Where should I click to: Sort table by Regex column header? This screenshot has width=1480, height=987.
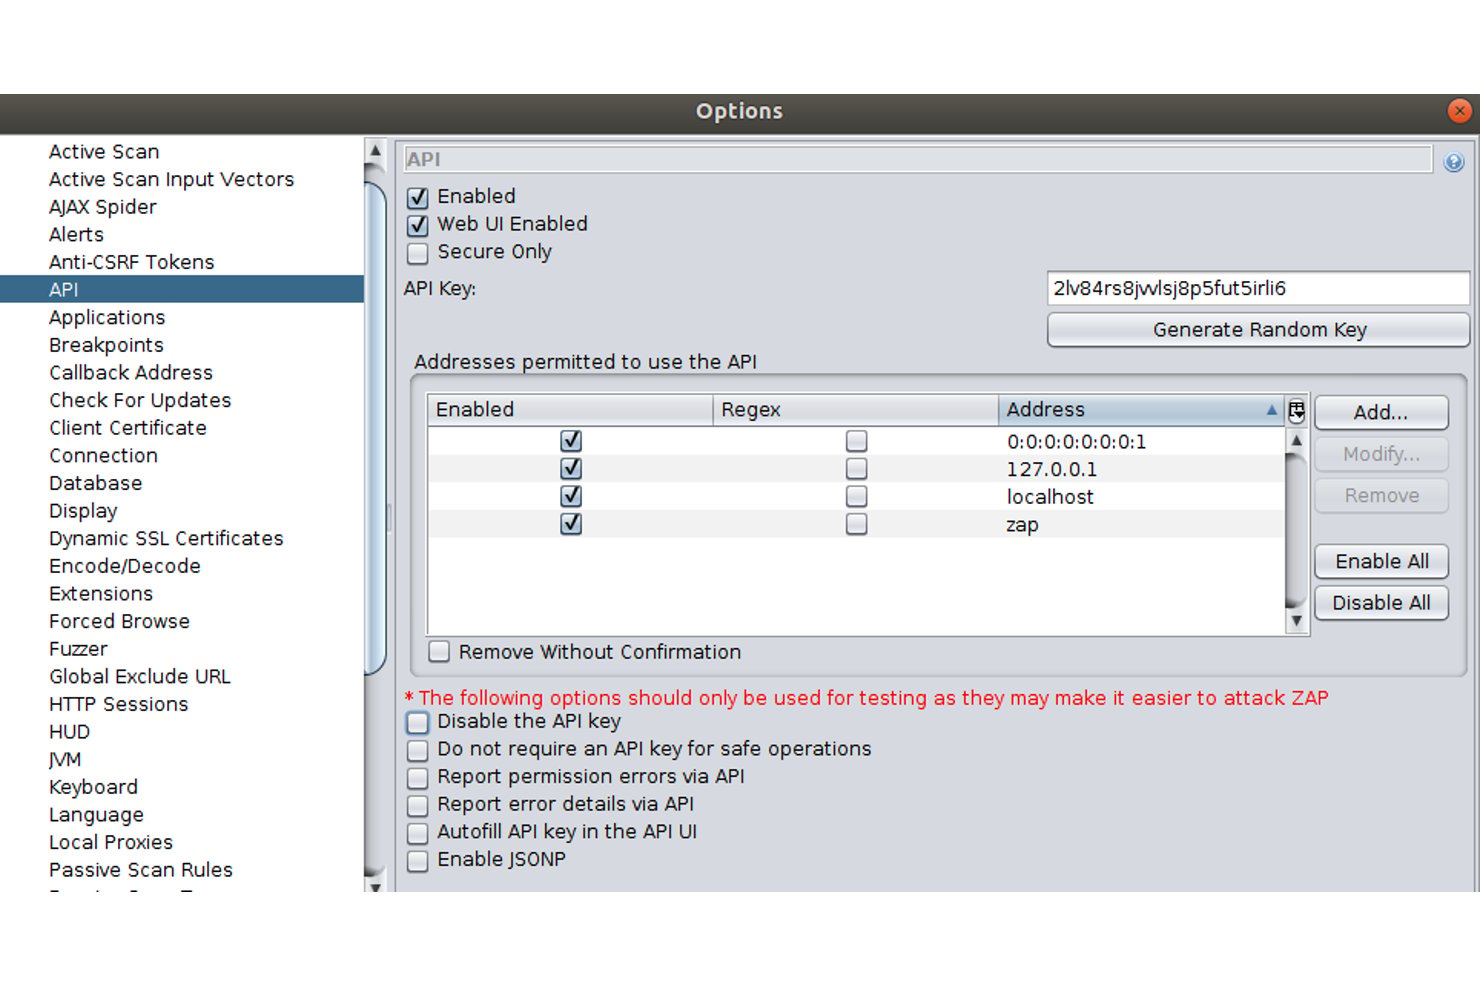855,410
